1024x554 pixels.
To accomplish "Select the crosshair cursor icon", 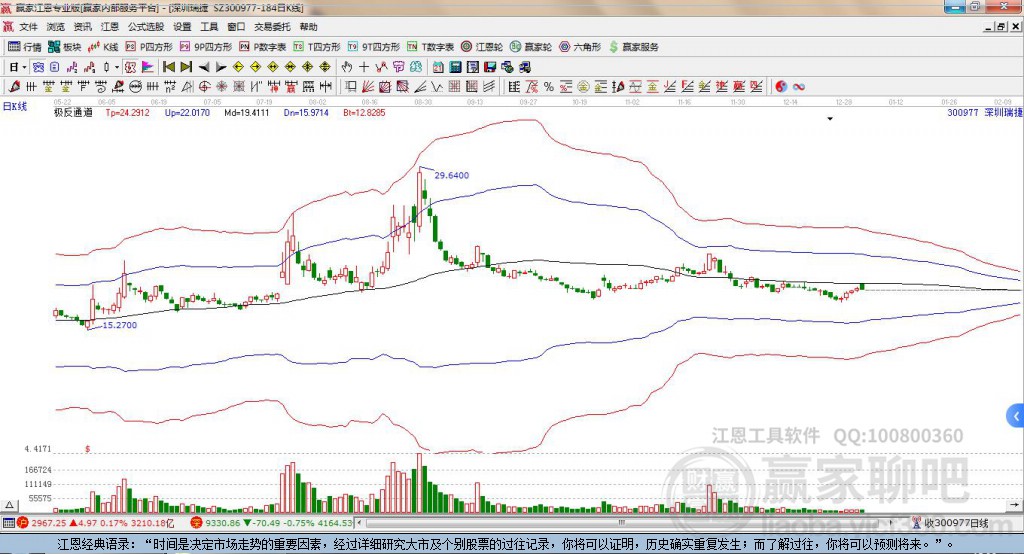I will point(364,67).
